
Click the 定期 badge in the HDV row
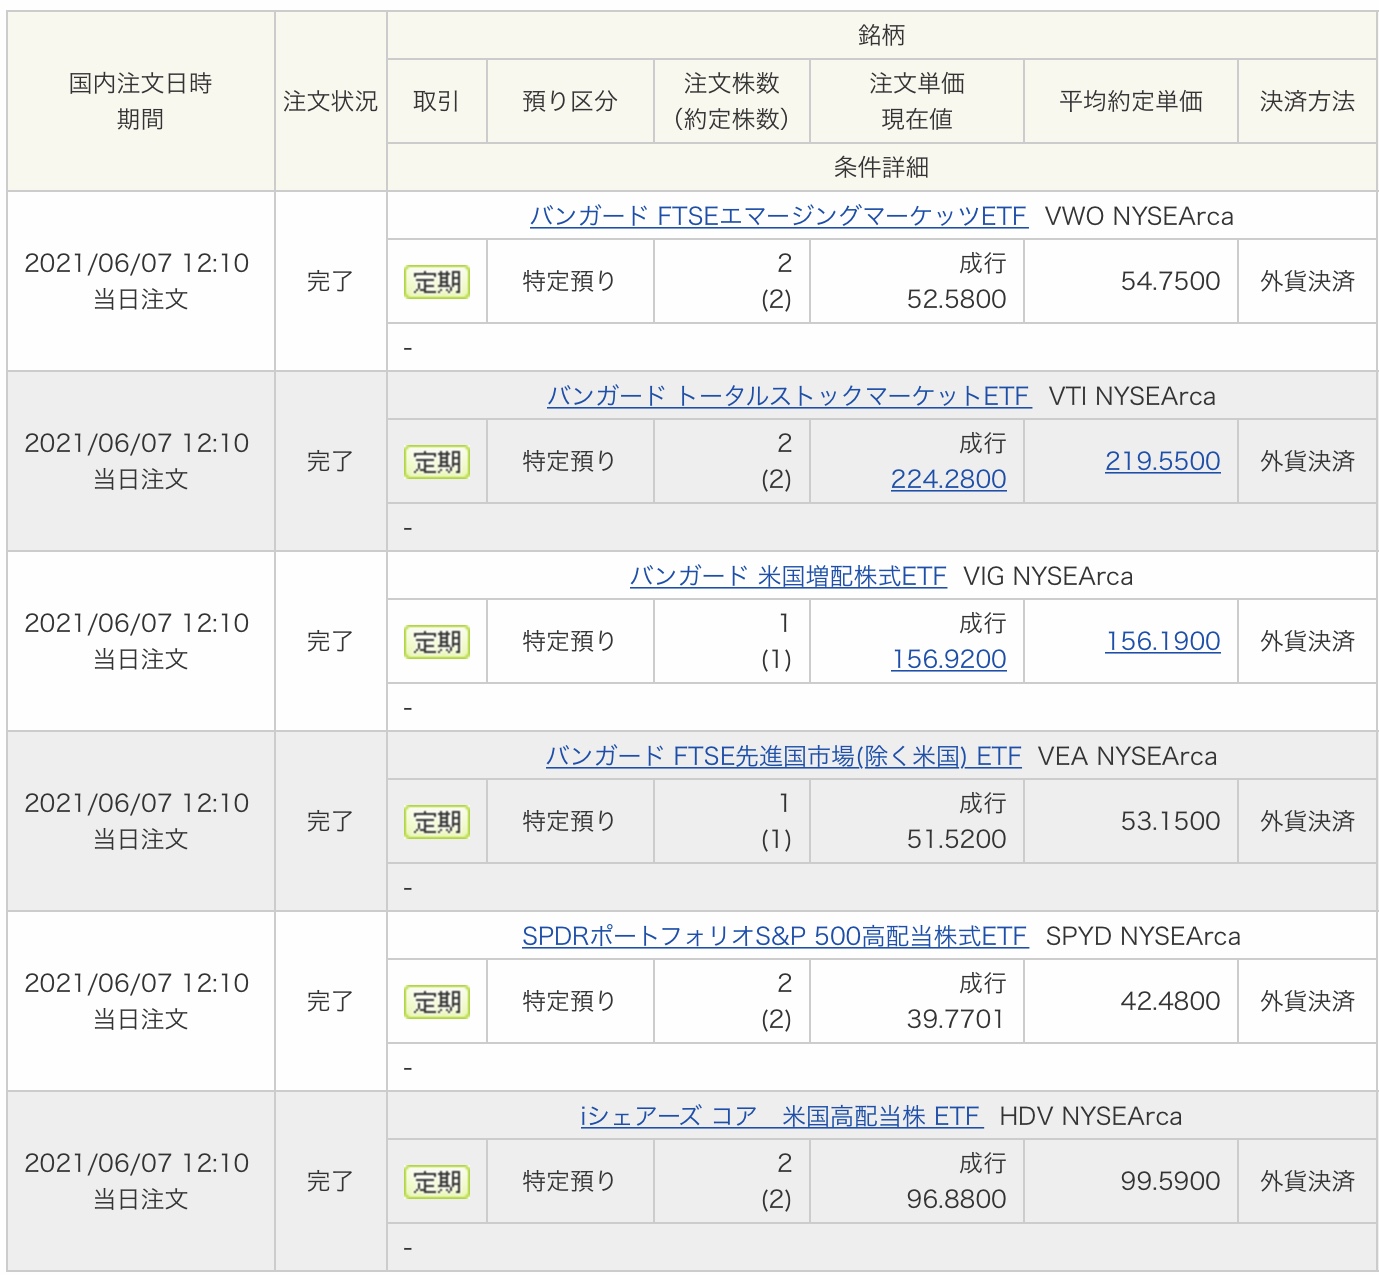point(437,1182)
